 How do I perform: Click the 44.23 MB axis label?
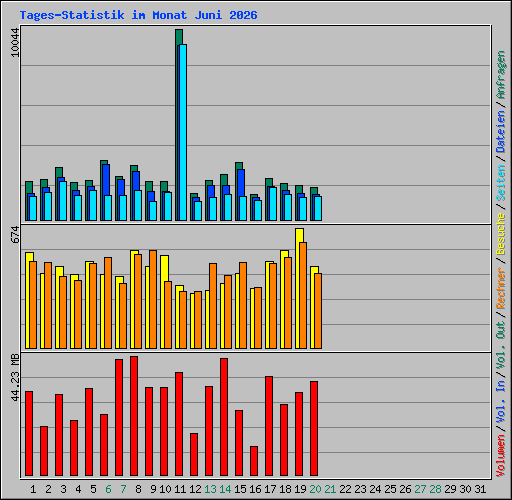point(15,377)
